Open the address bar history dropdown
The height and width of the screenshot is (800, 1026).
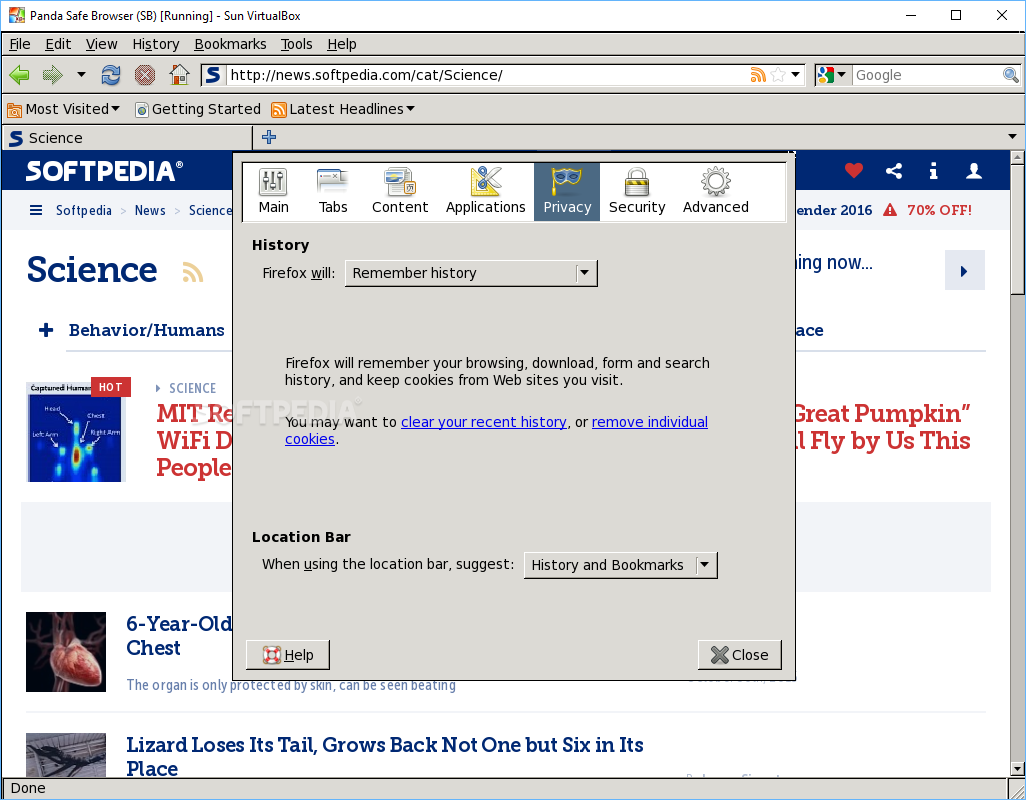(x=795, y=75)
